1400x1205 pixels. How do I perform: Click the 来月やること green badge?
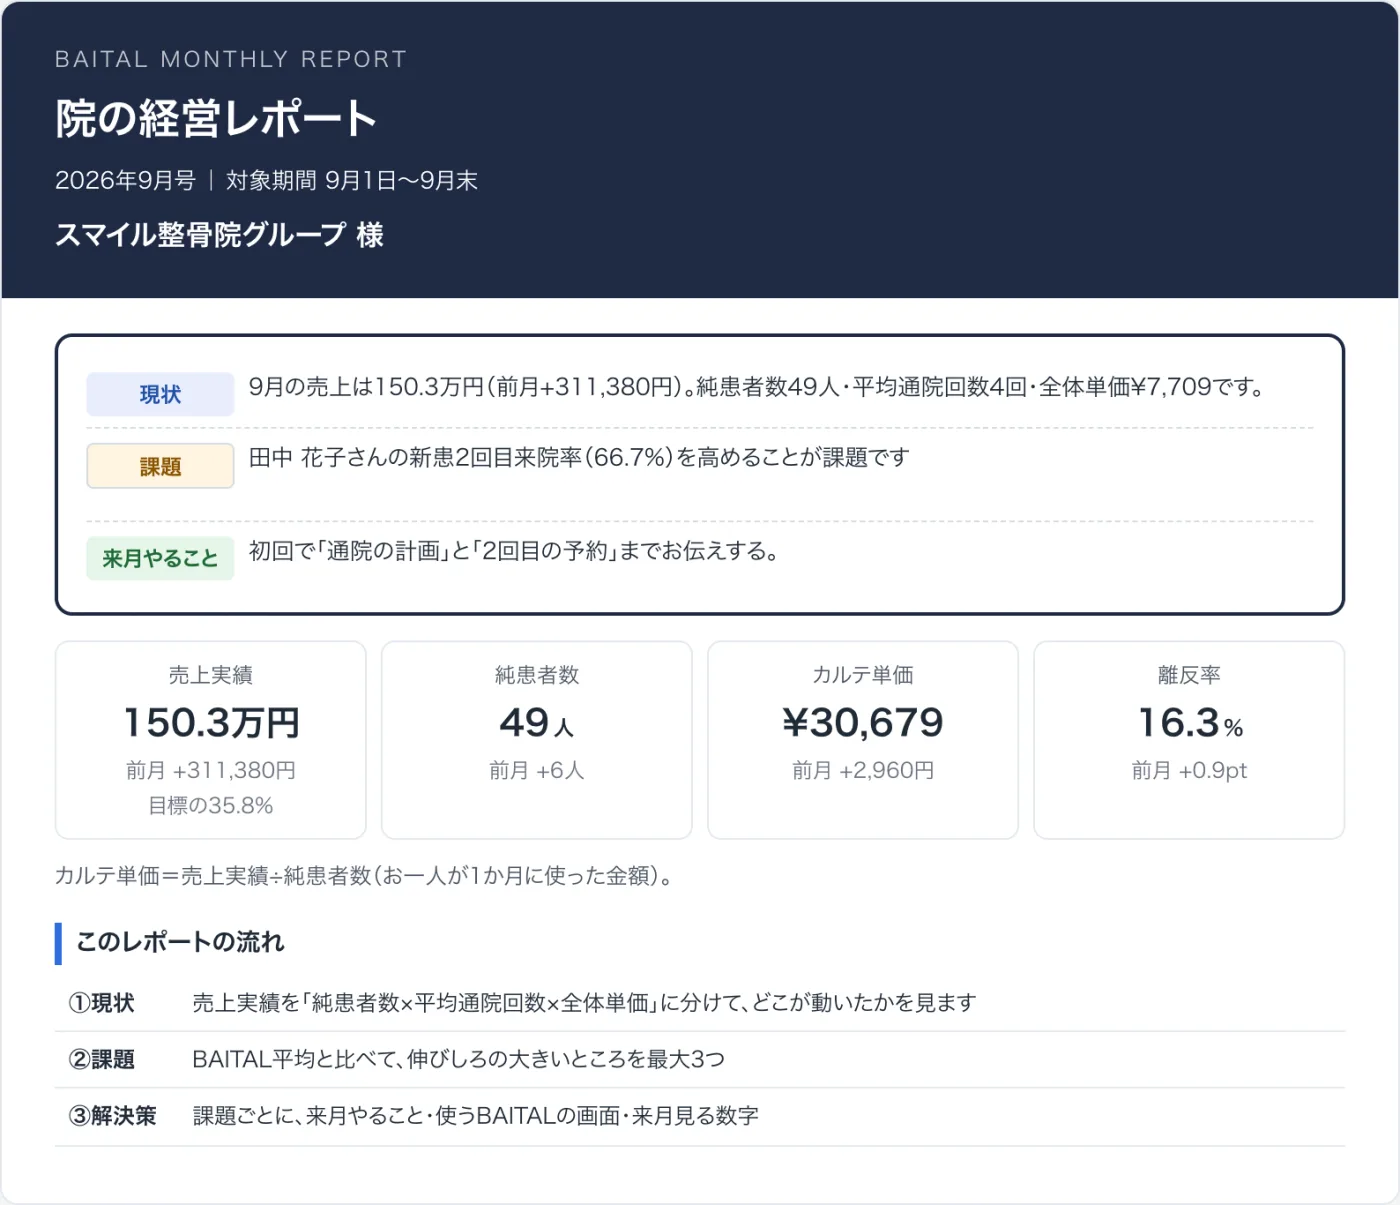pos(160,558)
